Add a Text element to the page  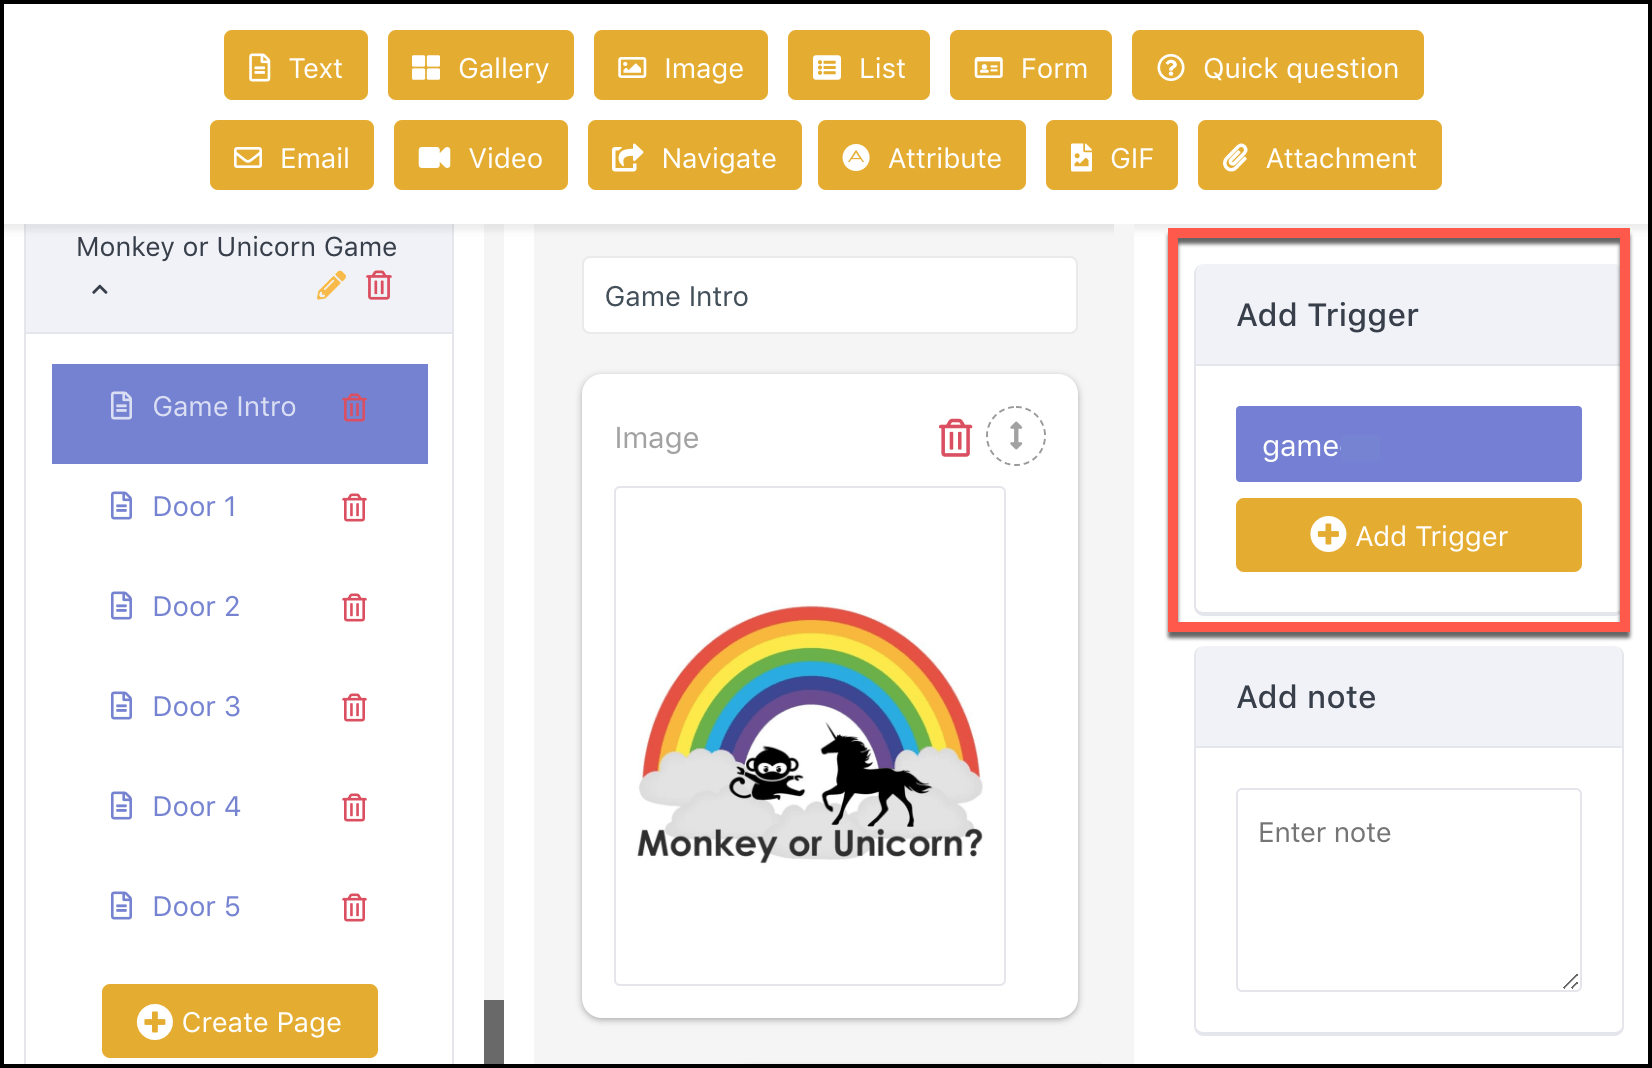click(295, 65)
